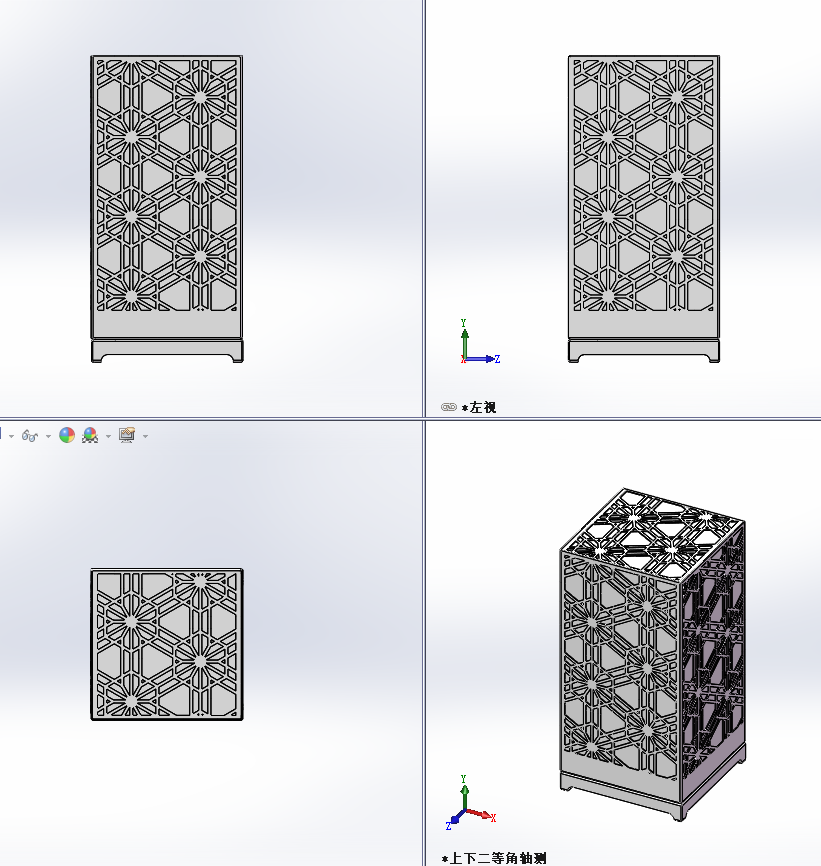Open the Edit Appearance colored sphere icon

(66, 436)
